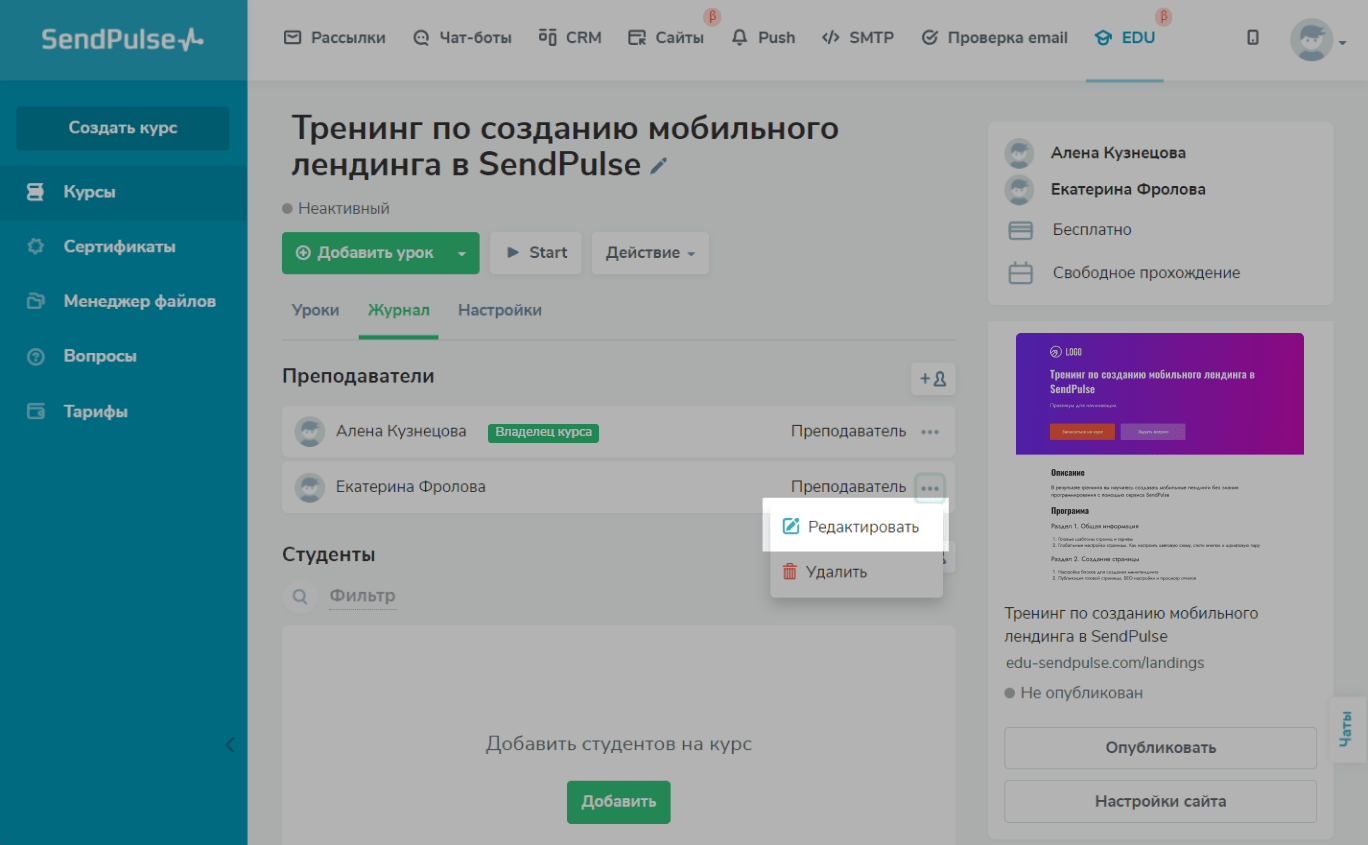Click Алена Кузнецова in the right panel

coord(1118,153)
